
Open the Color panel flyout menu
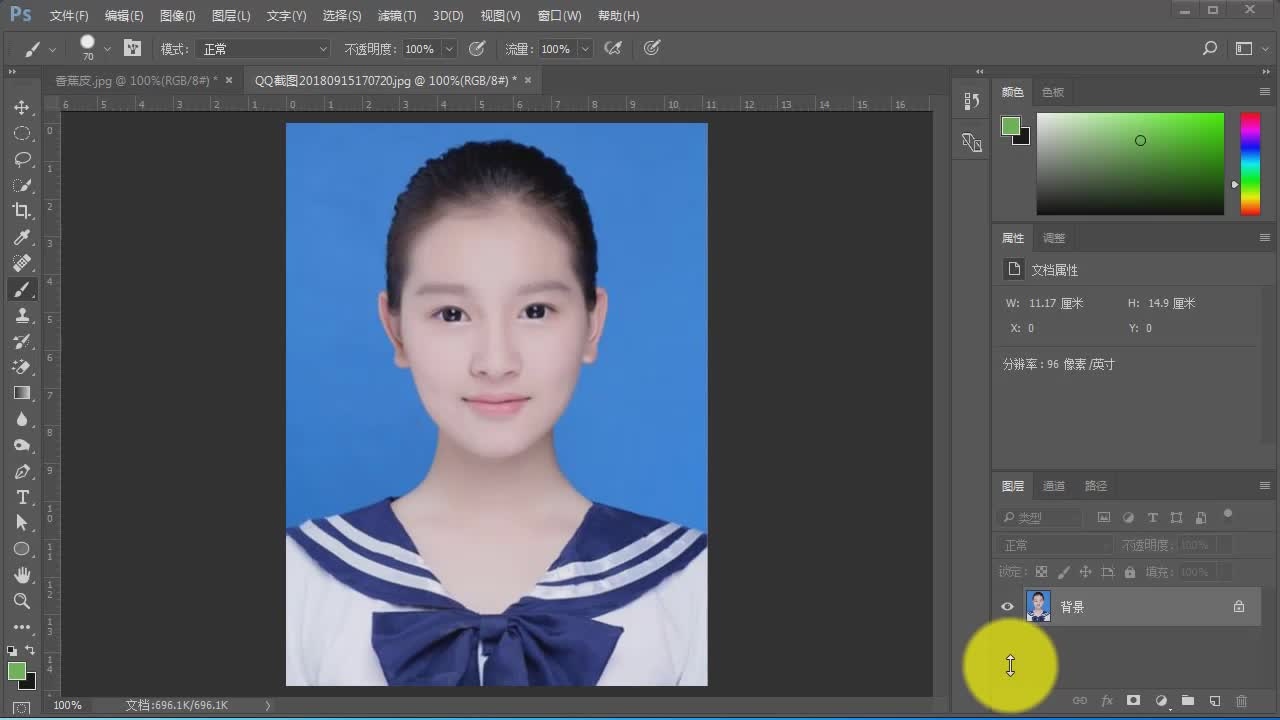pyautogui.click(x=1265, y=92)
